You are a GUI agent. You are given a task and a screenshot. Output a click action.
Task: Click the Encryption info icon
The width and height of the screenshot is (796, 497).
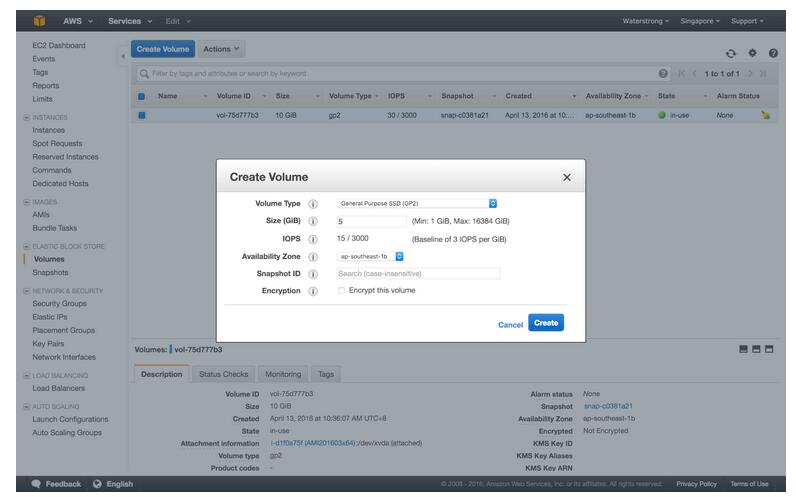coord(313,291)
